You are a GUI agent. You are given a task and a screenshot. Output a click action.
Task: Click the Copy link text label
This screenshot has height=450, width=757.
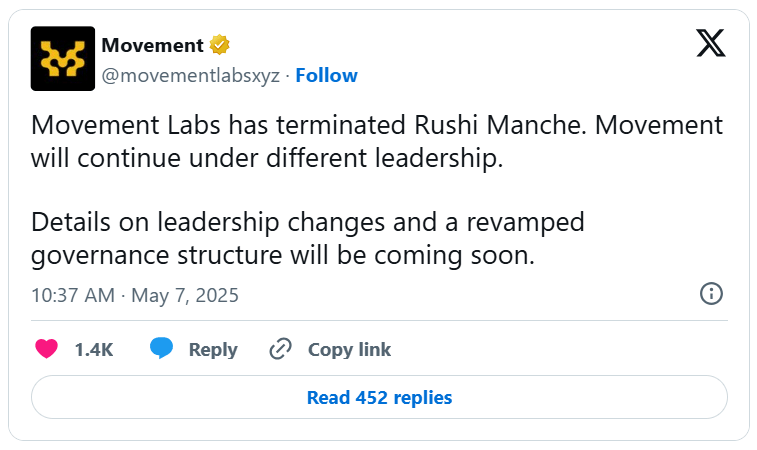(349, 349)
